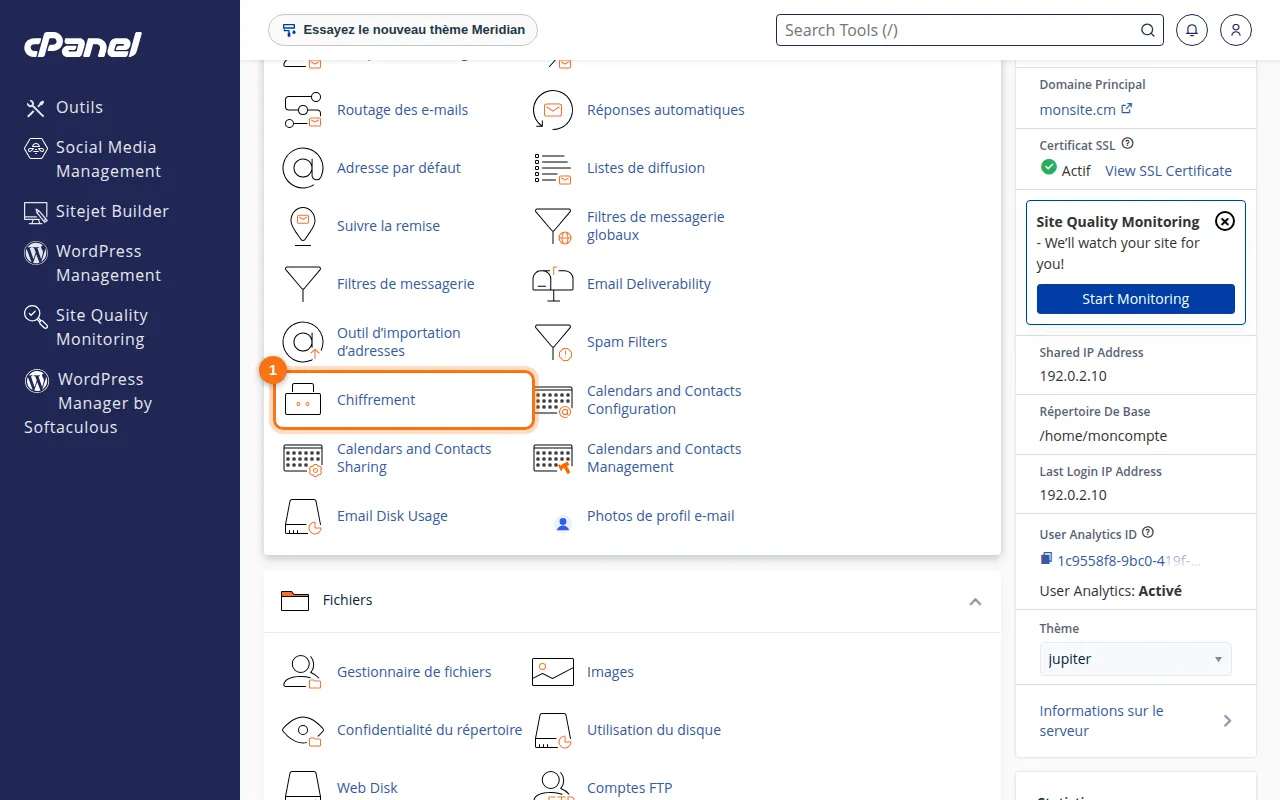Open Sitejet Builder in sidebar
This screenshot has width=1280, height=800.
pos(97,211)
